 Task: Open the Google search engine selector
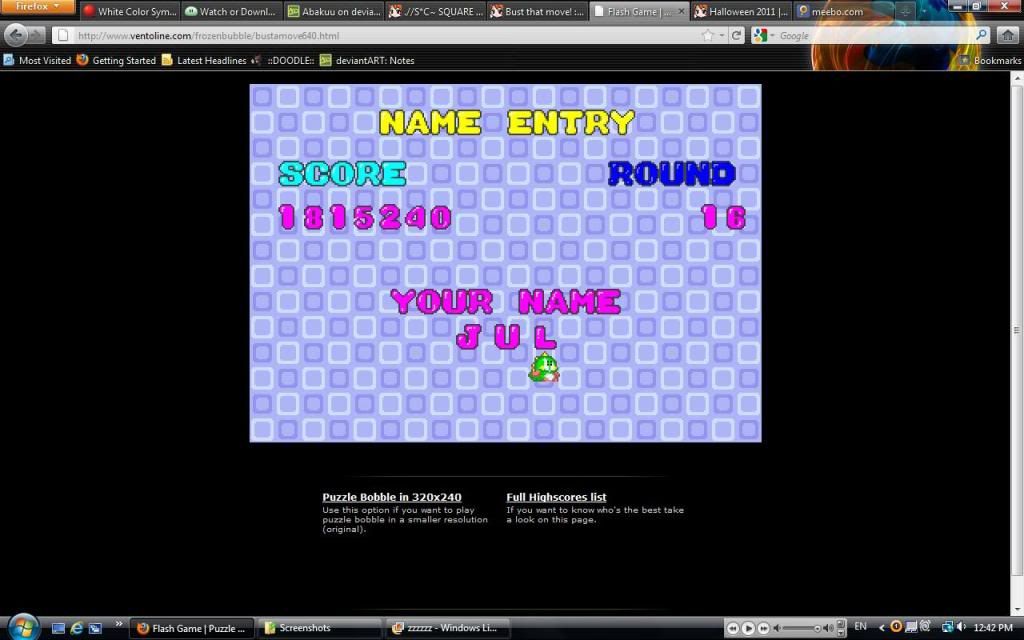coord(763,35)
